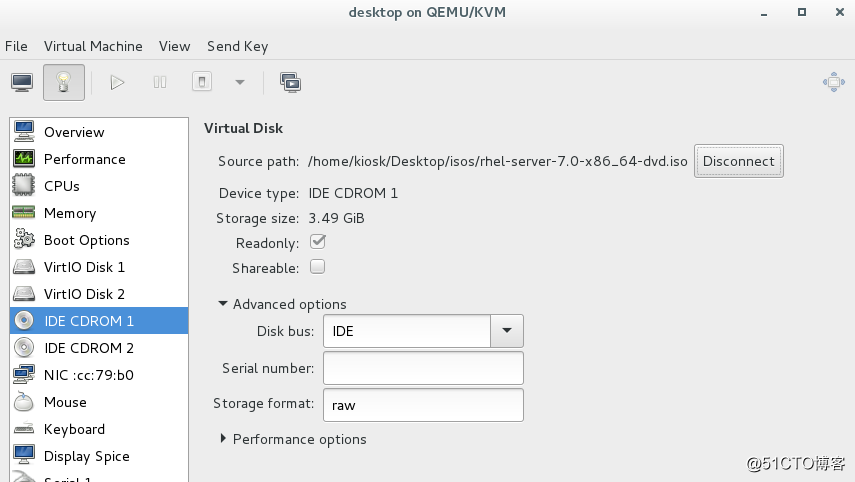Open the Virtual Machine menu
855x482 pixels.
pyautogui.click(x=93, y=46)
